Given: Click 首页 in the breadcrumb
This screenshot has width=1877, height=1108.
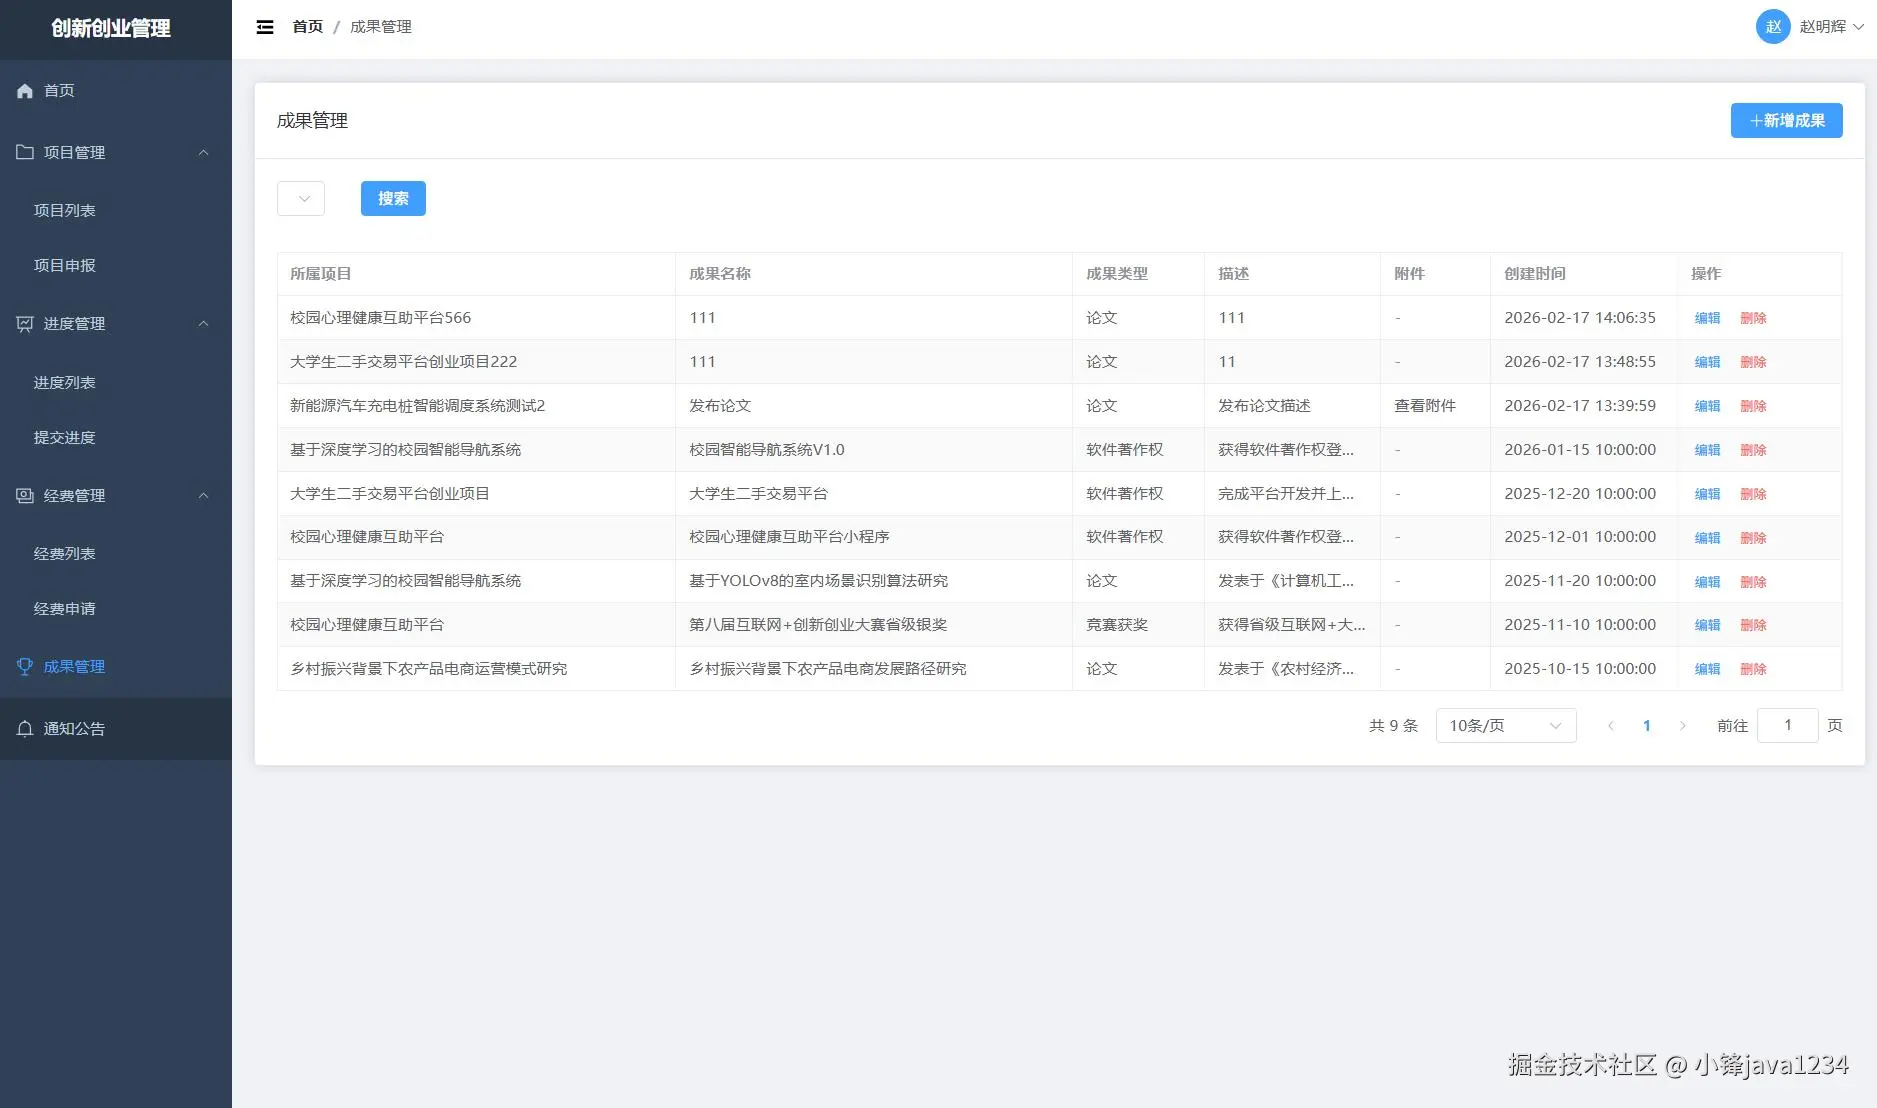Looking at the screenshot, I should (x=308, y=27).
